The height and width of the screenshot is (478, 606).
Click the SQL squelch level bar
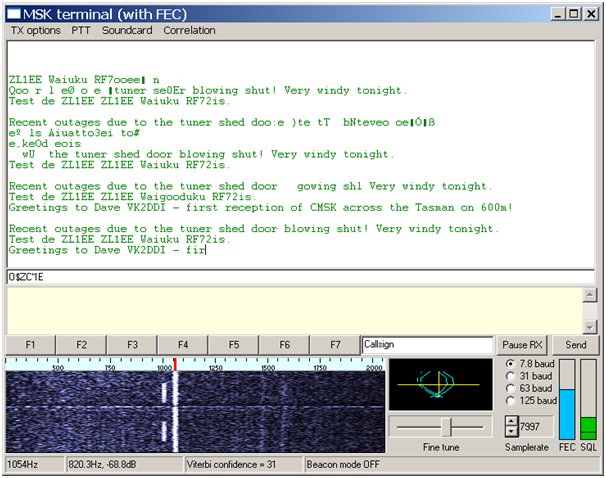[589, 400]
